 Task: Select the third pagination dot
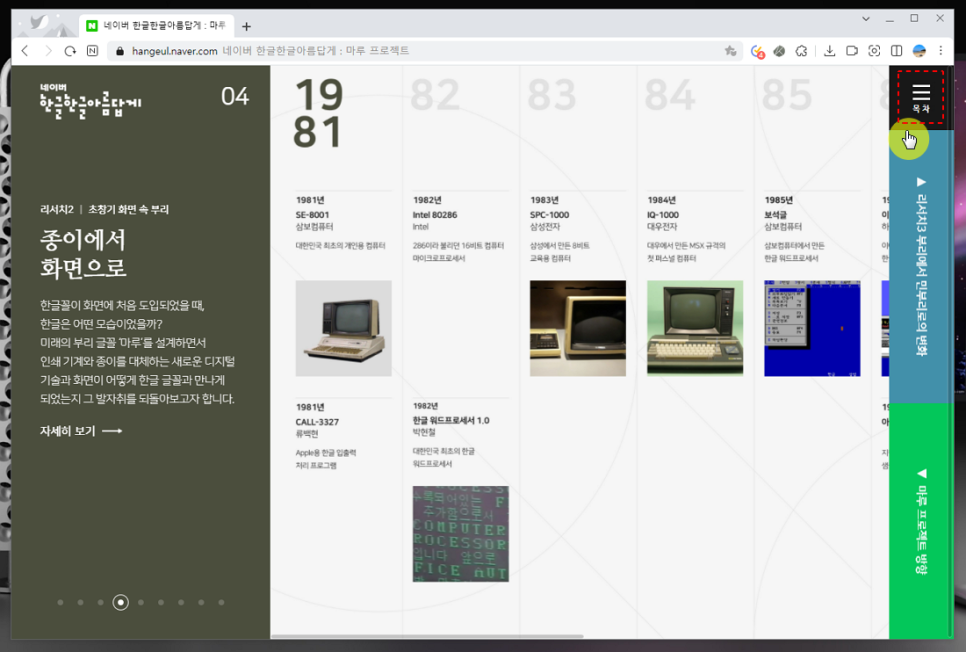click(100, 602)
